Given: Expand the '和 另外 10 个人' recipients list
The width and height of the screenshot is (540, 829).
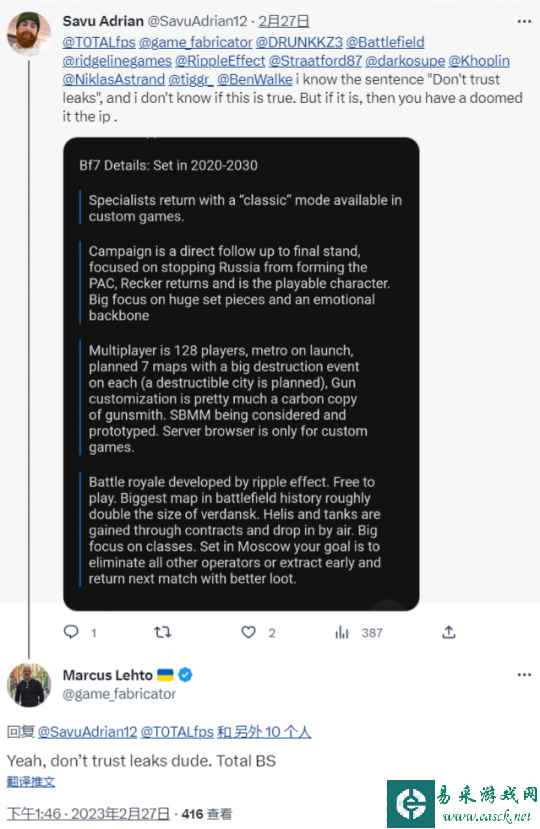Looking at the screenshot, I should pos(264,732).
